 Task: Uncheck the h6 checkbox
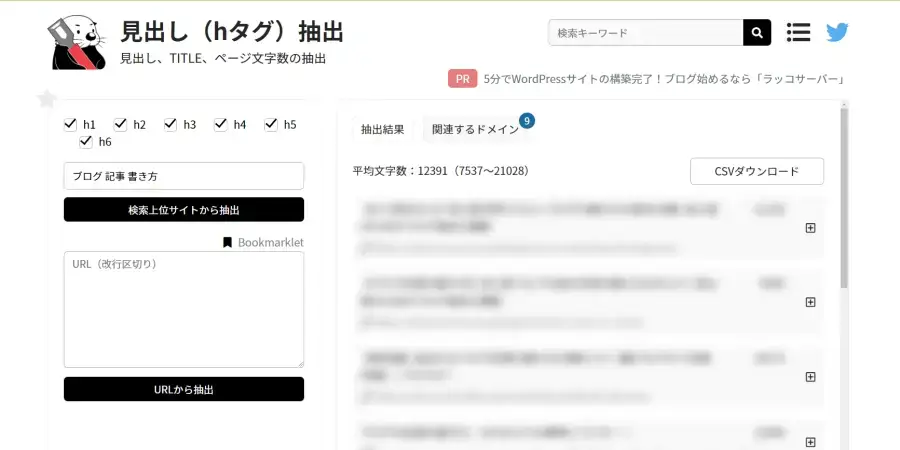coord(86,141)
